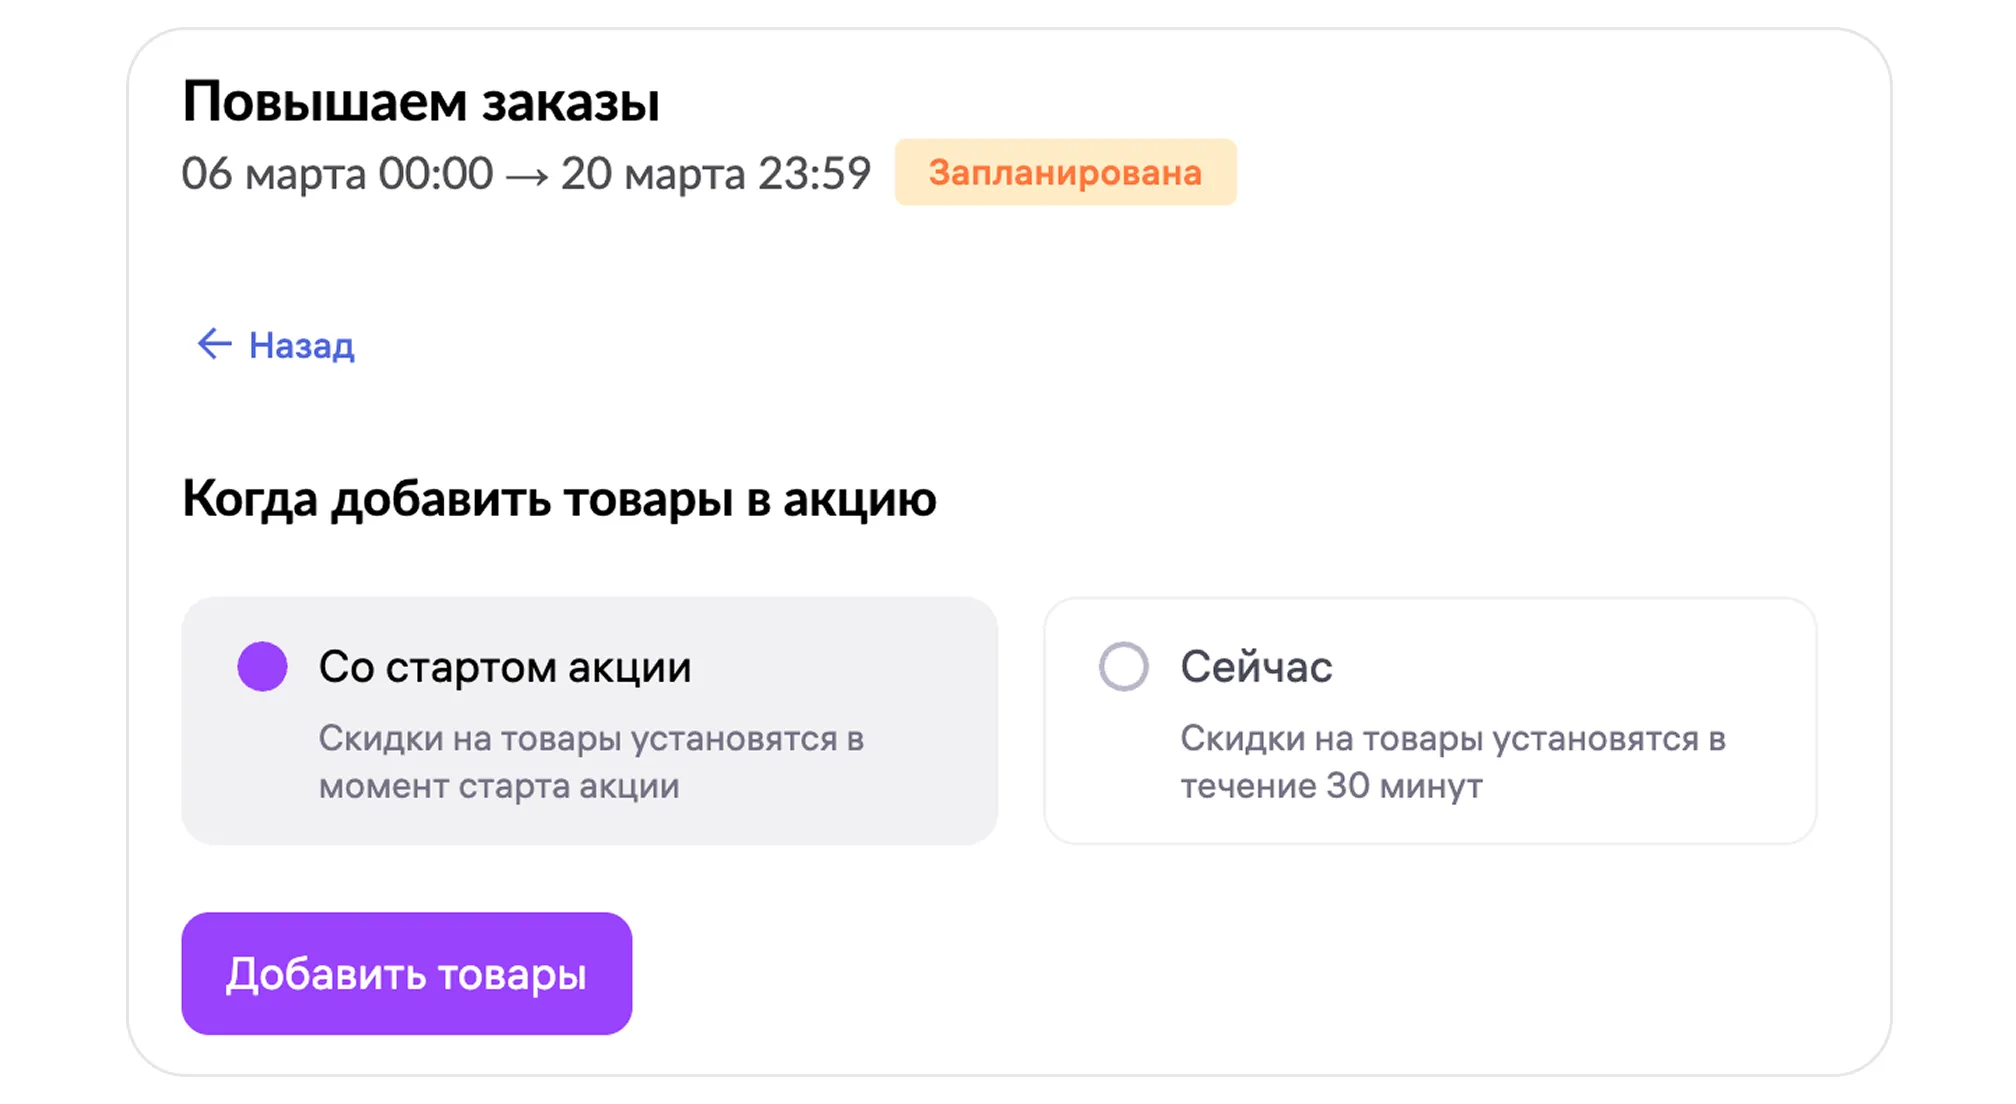The height and width of the screenshot is (1104, 2016).
Task: Click the "Со стартом акции" option label
Action: coord(504,667)
